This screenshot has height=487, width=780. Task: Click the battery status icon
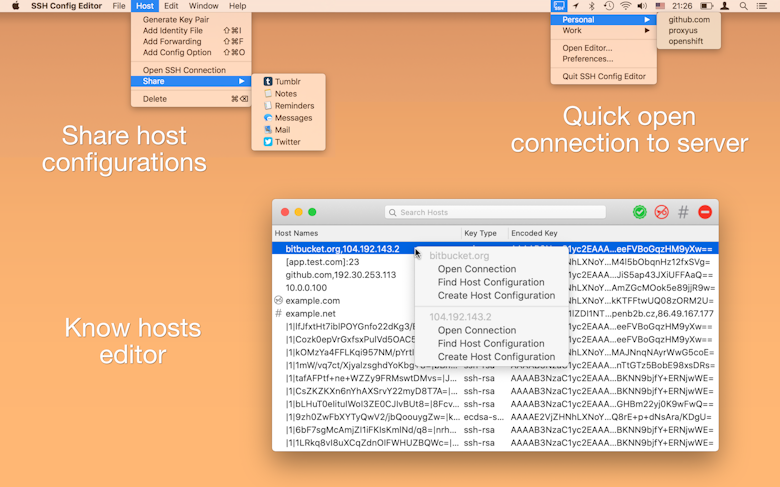(706, 6)
